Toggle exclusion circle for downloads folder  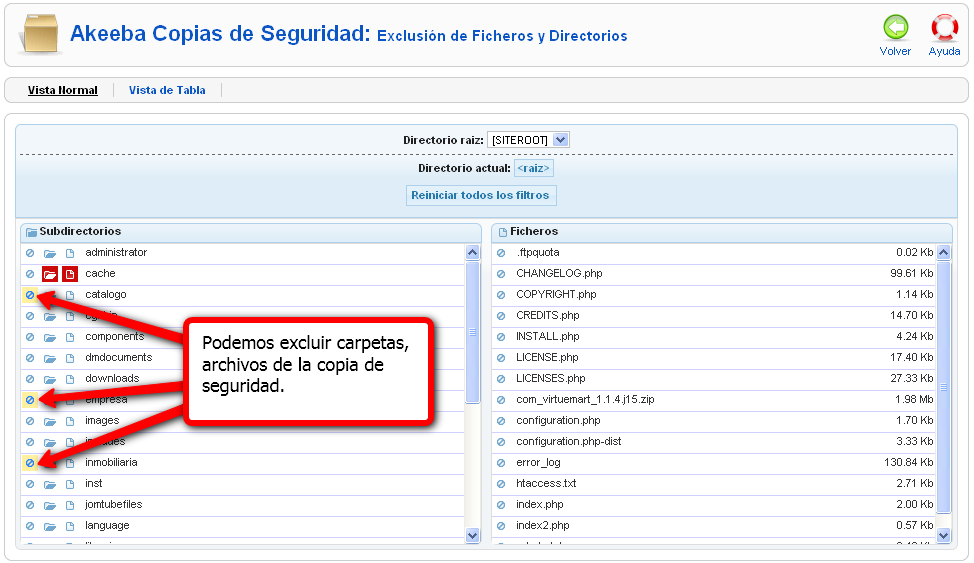(x=30, y=379)
